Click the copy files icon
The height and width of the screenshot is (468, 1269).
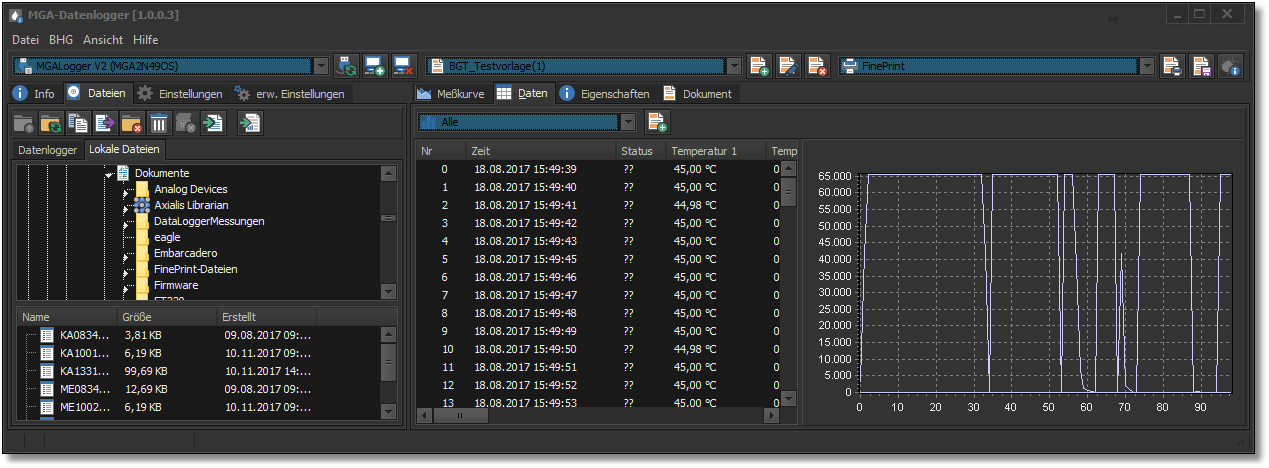(78, 123)
